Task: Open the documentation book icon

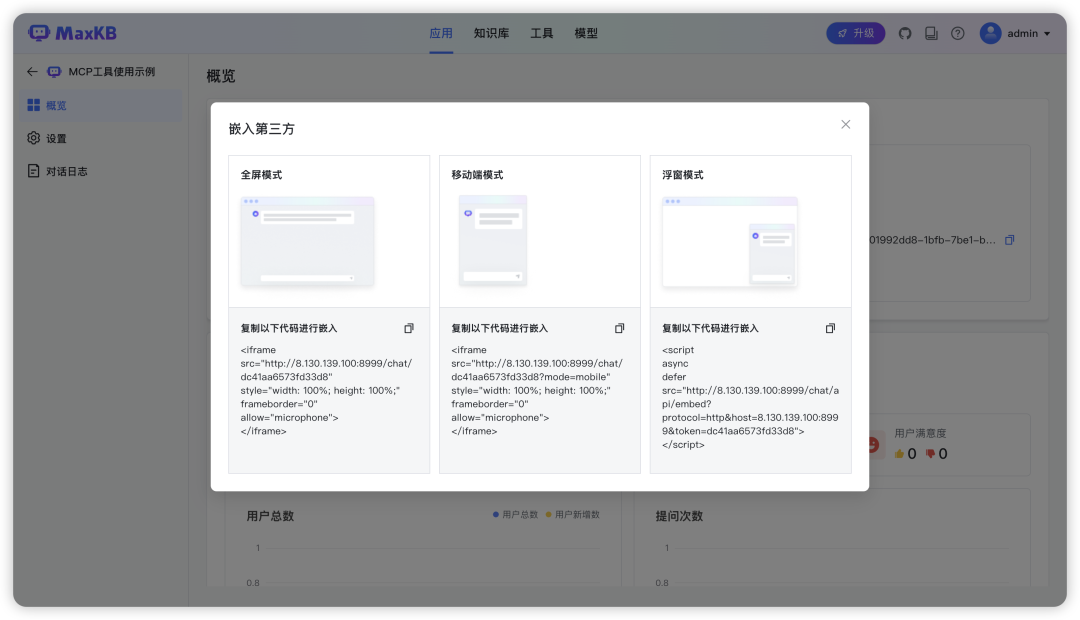Action: coord(931,33)
